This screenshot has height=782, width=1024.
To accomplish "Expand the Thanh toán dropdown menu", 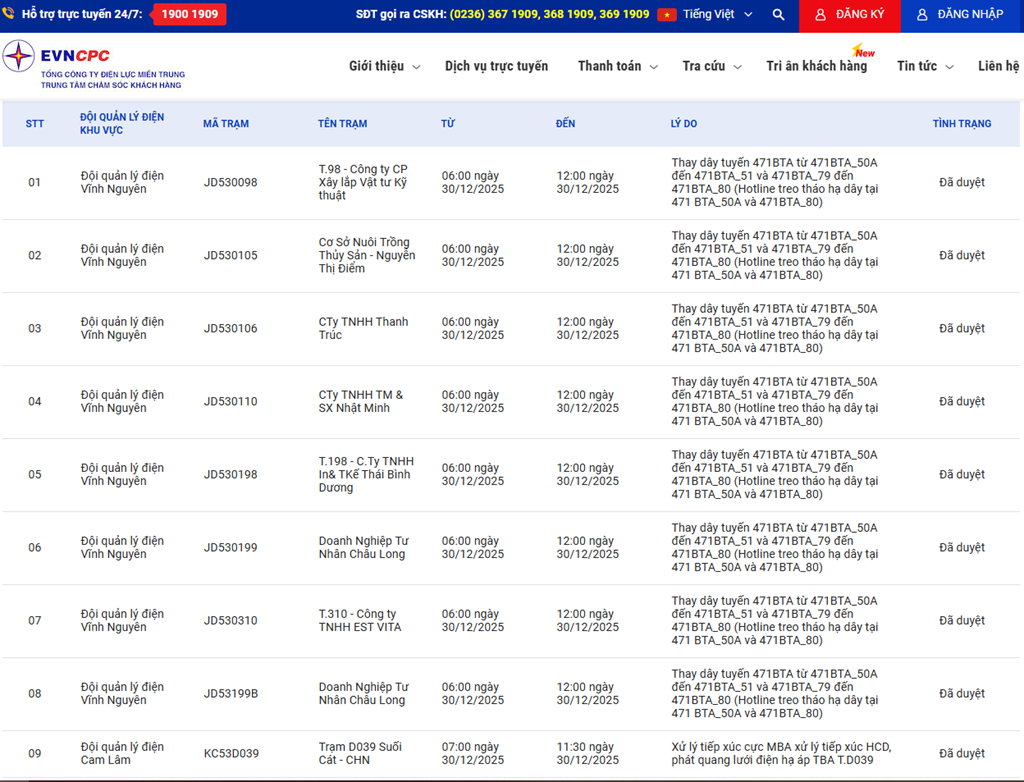I will coord(617,66).
